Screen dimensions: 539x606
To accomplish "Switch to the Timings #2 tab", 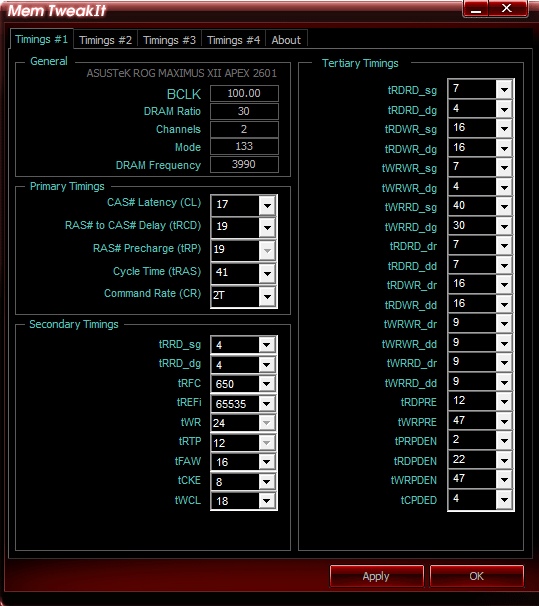I will click(x=105, y=40).
